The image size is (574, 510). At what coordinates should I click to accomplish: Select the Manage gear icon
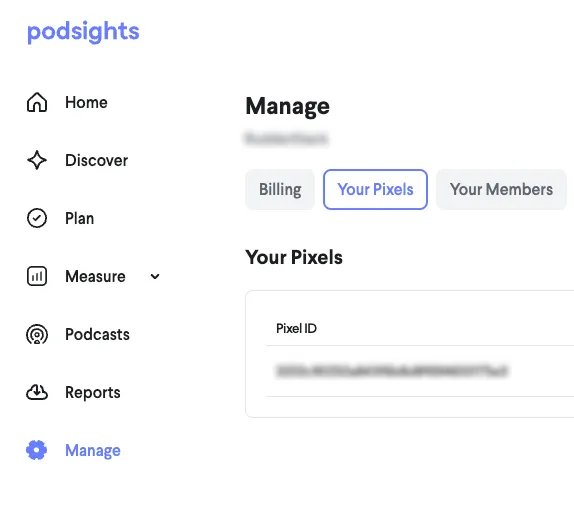click(x=37, y=450)
